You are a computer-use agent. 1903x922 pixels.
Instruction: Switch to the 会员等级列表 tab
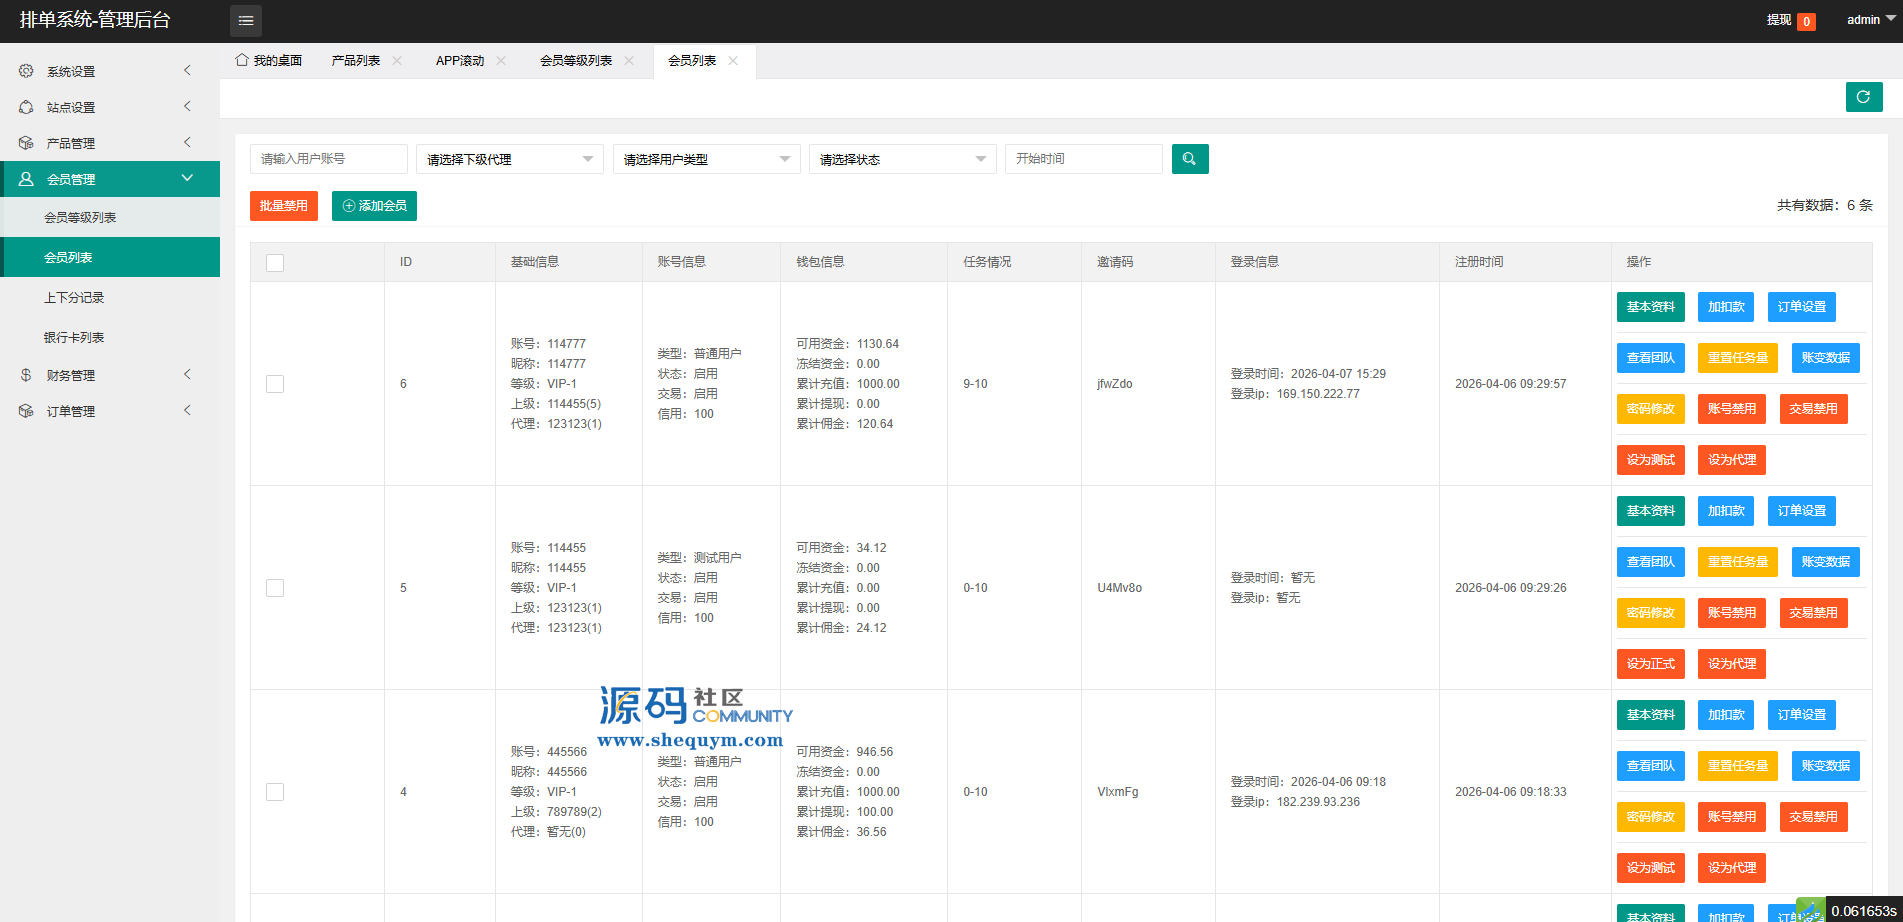click(x=575, y=61)
